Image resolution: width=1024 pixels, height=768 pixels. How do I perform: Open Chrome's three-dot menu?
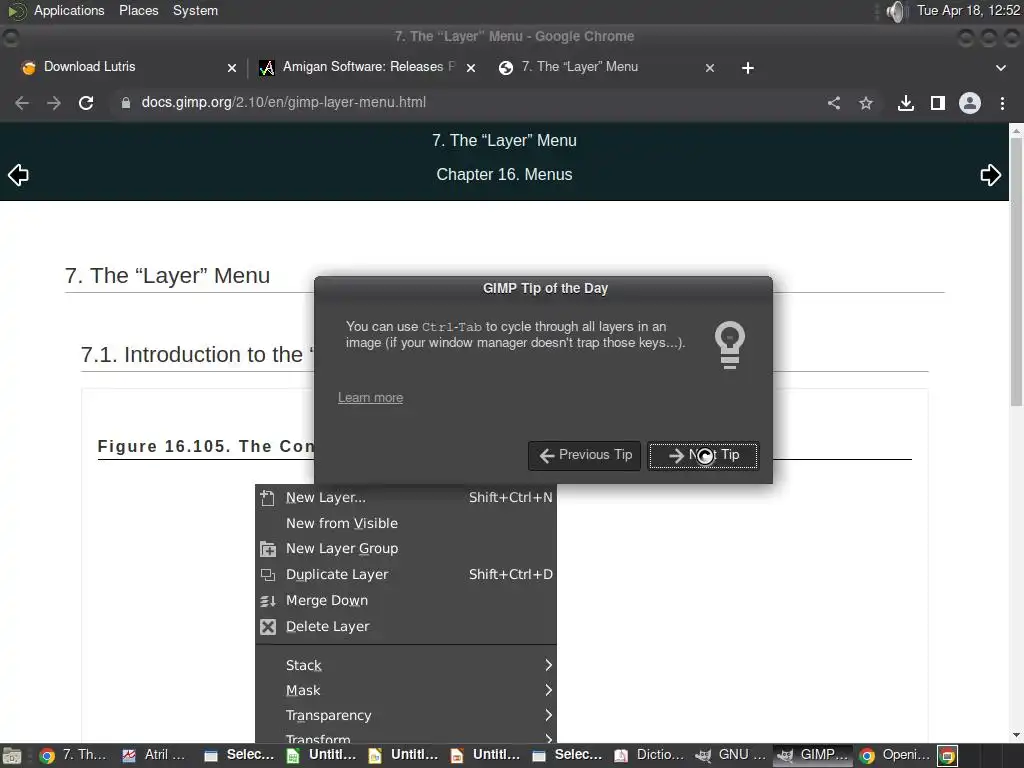click(x=1002, y=103)
